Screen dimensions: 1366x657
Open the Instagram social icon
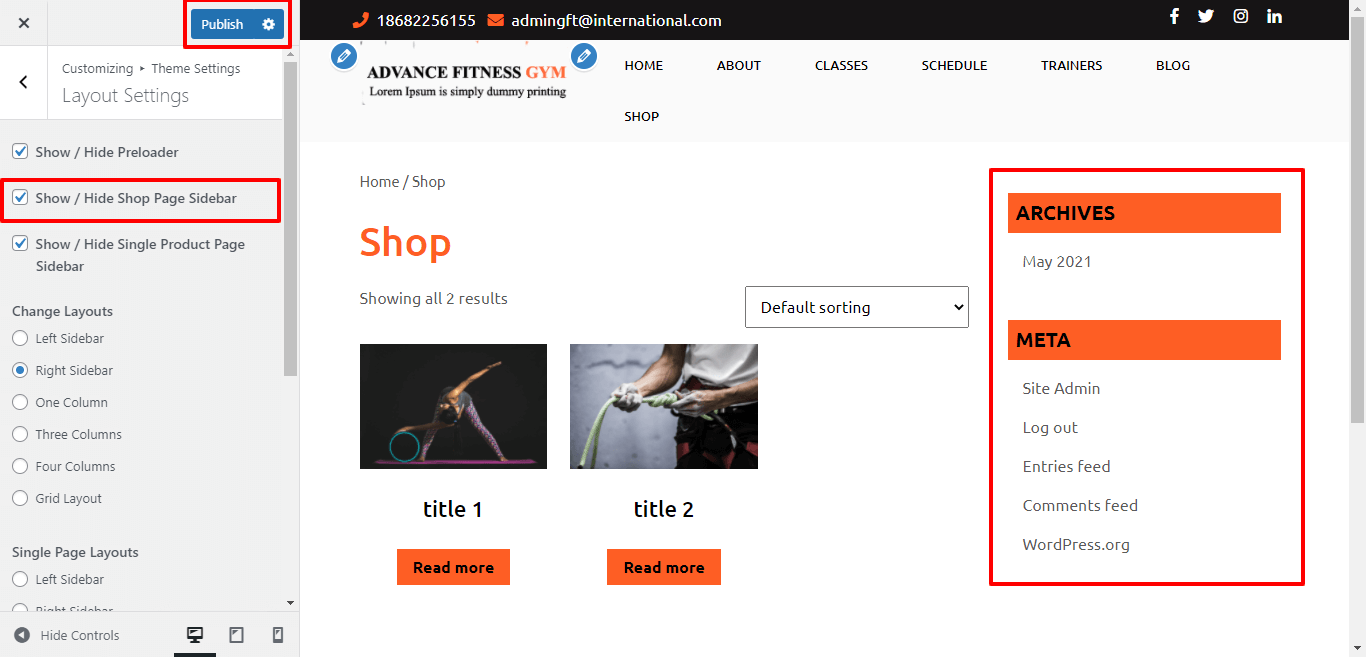point(1240,16)
